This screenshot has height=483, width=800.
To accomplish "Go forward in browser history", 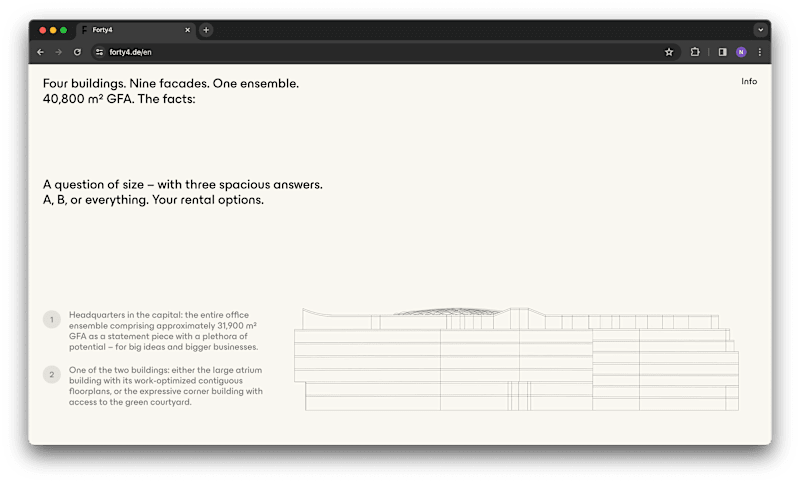I will [x=59, y=52].
